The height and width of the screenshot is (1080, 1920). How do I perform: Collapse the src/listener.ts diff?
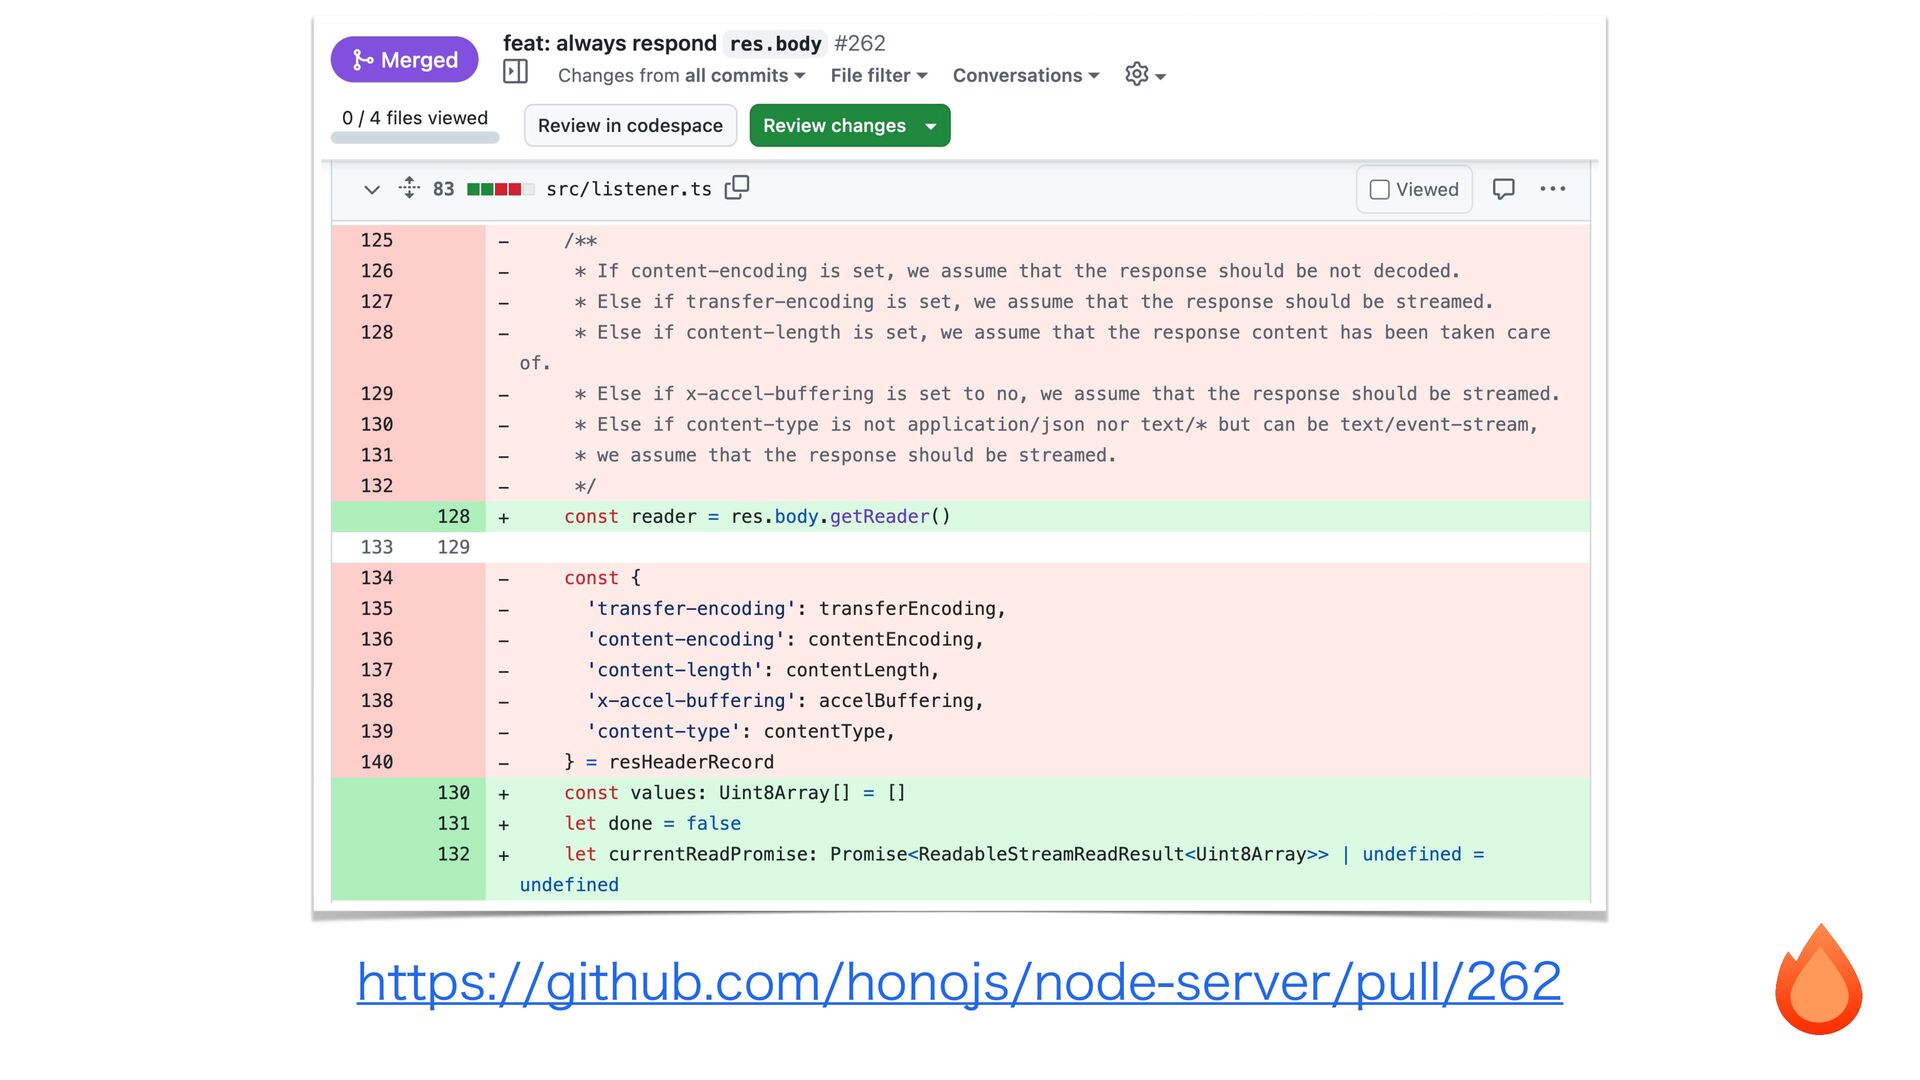[372, 189]
